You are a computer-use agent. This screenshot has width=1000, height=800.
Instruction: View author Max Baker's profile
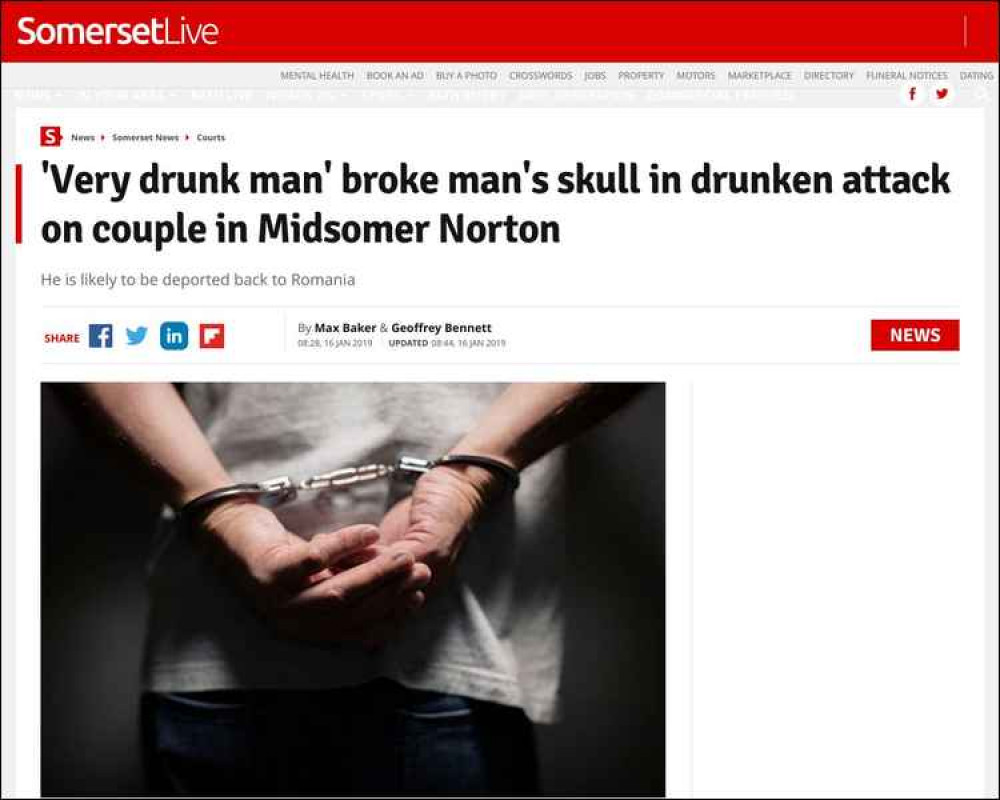(x=345, y=327)
